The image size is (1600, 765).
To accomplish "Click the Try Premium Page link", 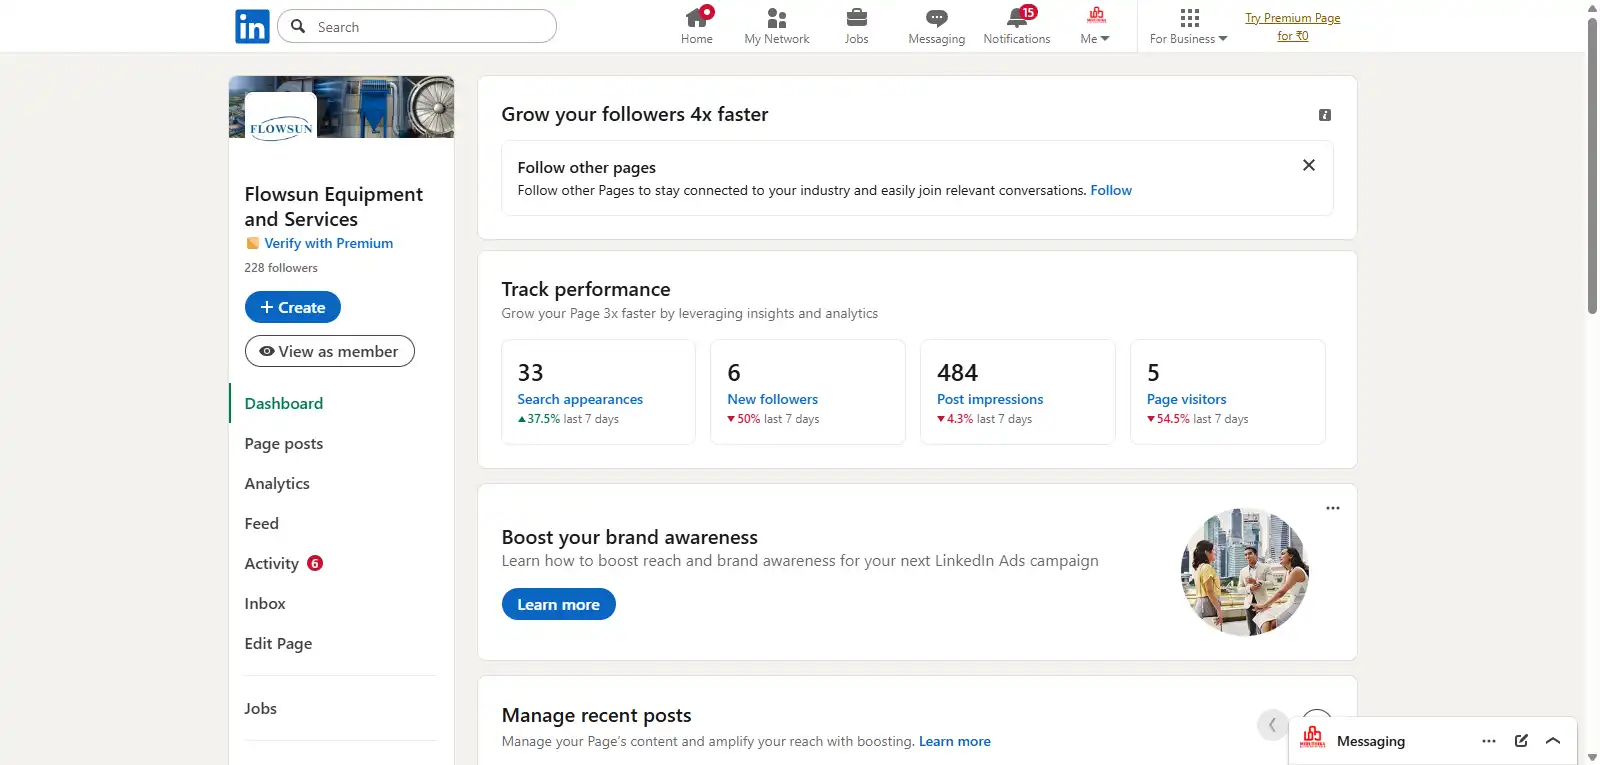I will [1293, 27].
